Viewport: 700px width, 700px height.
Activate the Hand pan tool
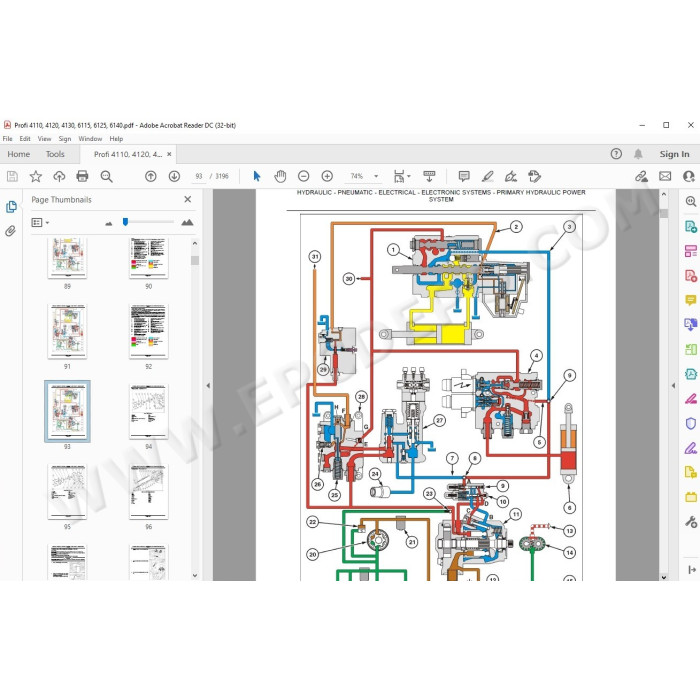[x=280, y=176]
